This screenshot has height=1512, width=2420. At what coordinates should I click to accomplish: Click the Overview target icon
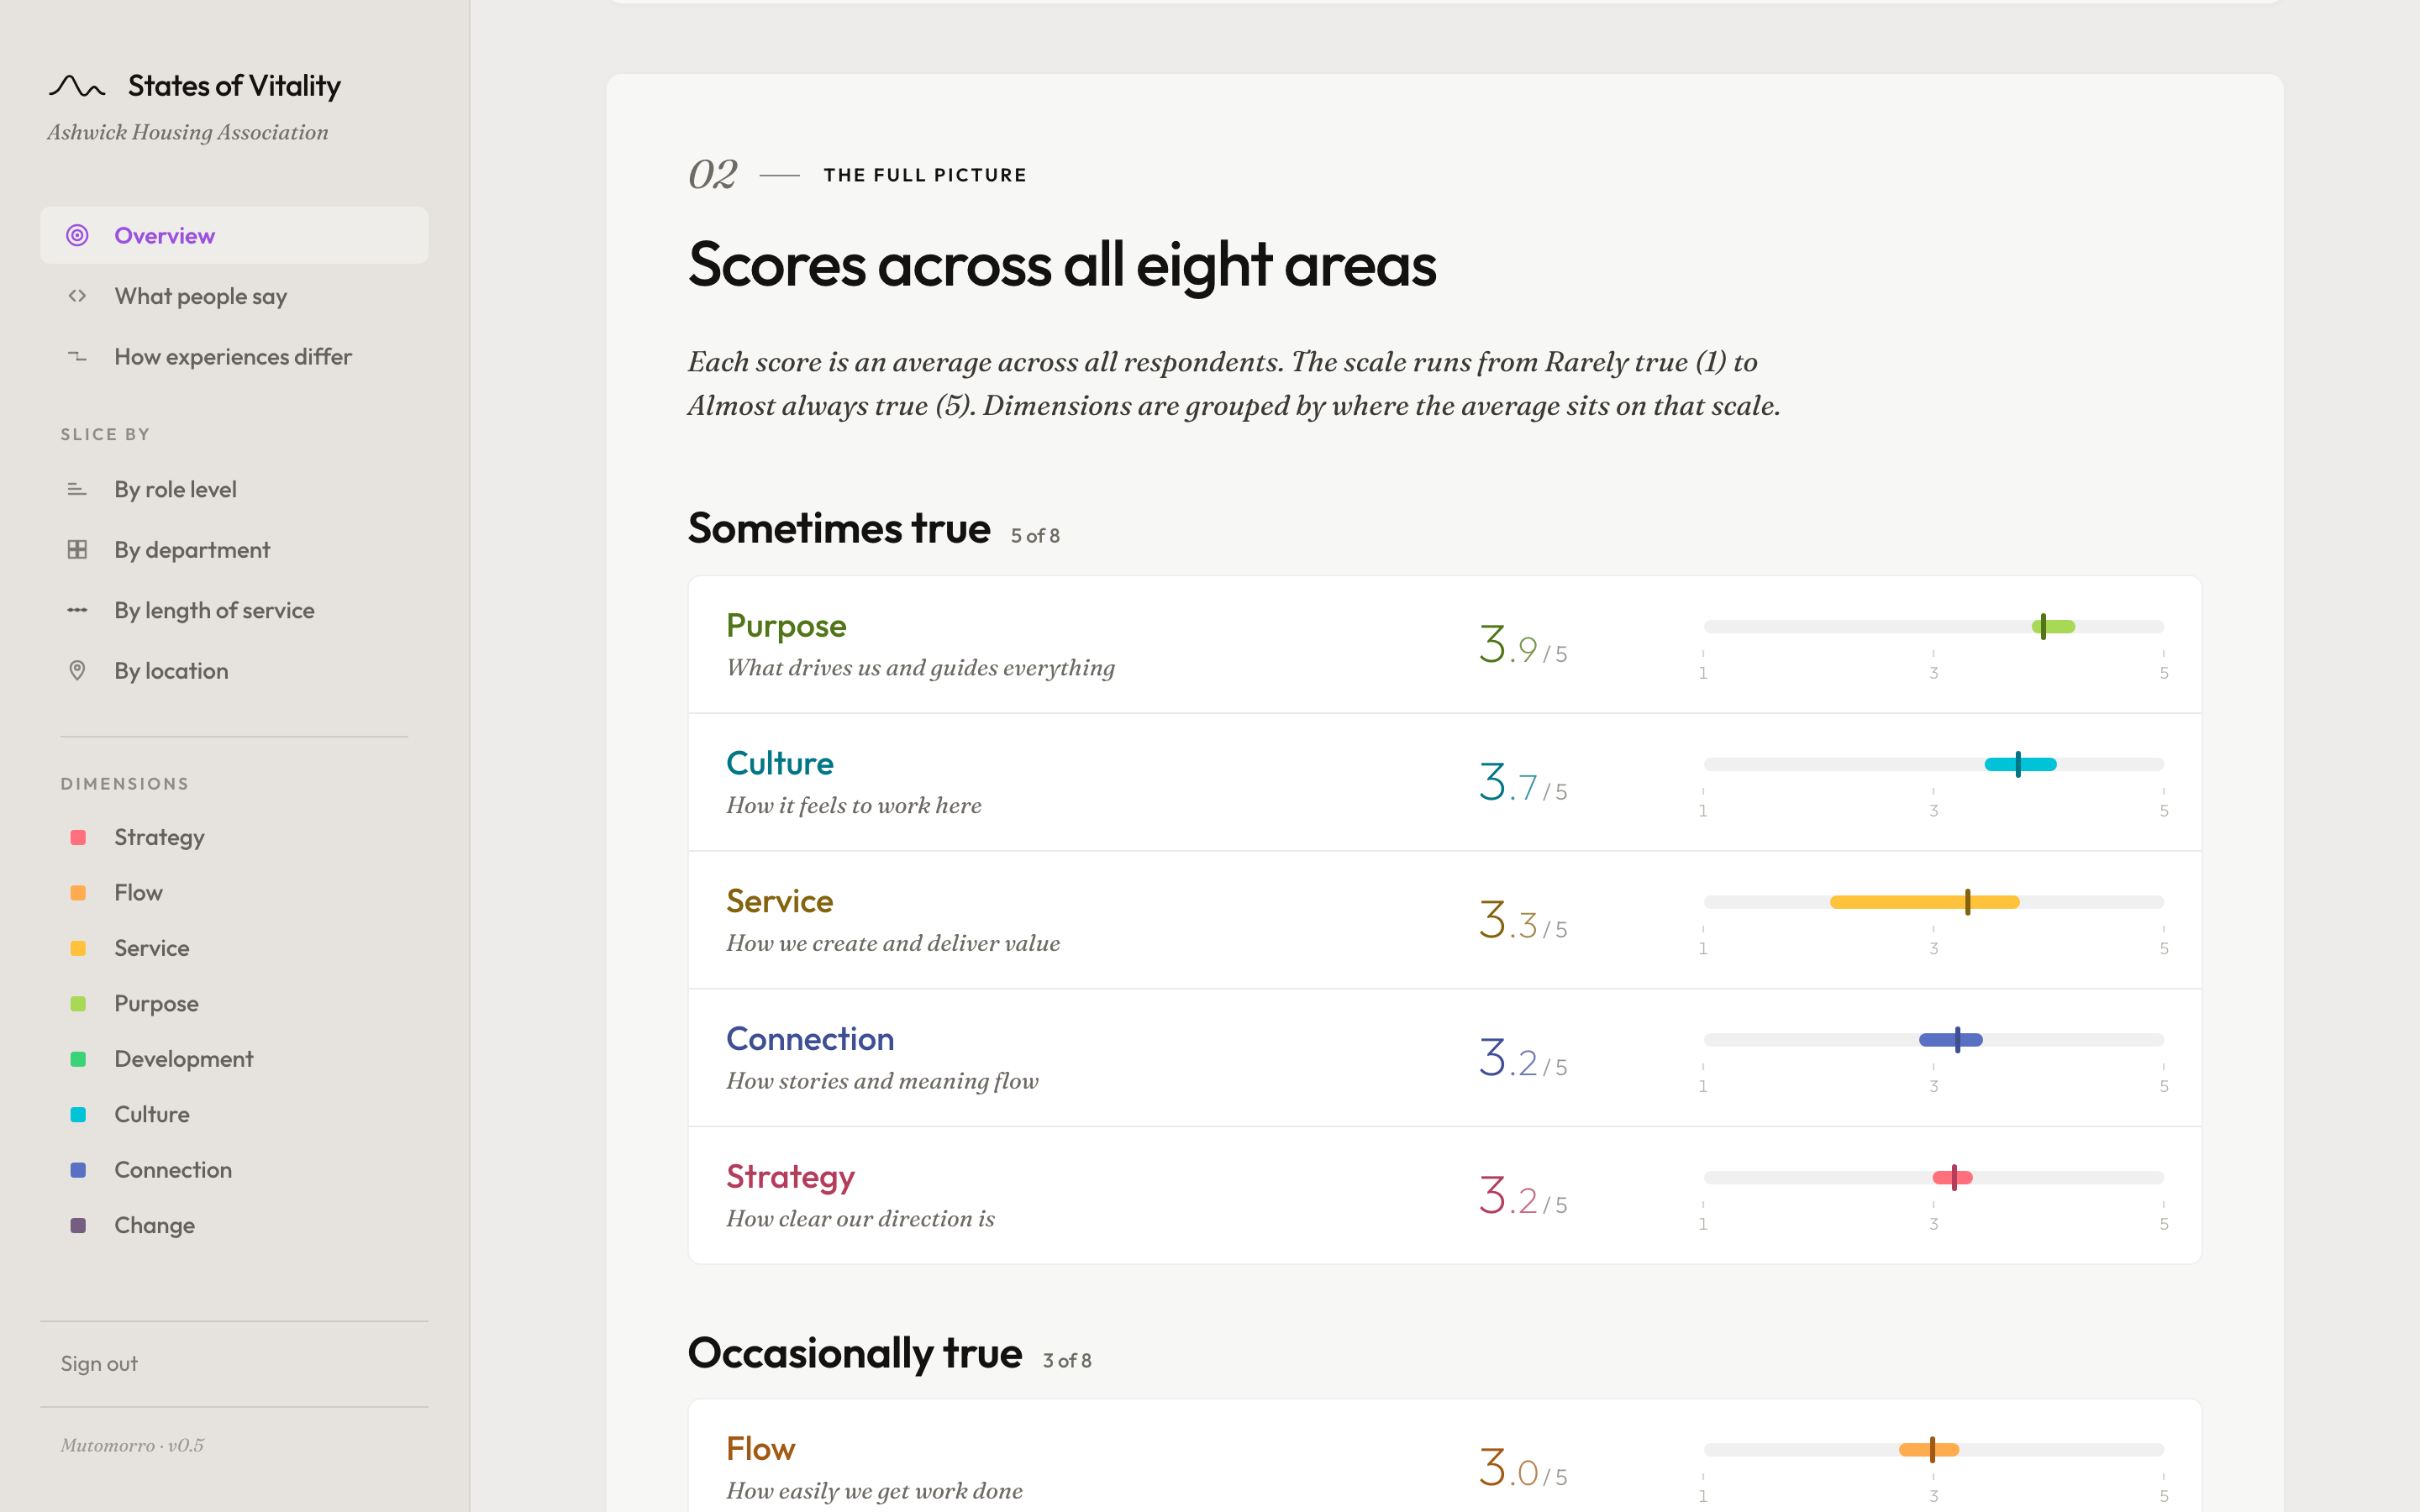click(77, 236)
